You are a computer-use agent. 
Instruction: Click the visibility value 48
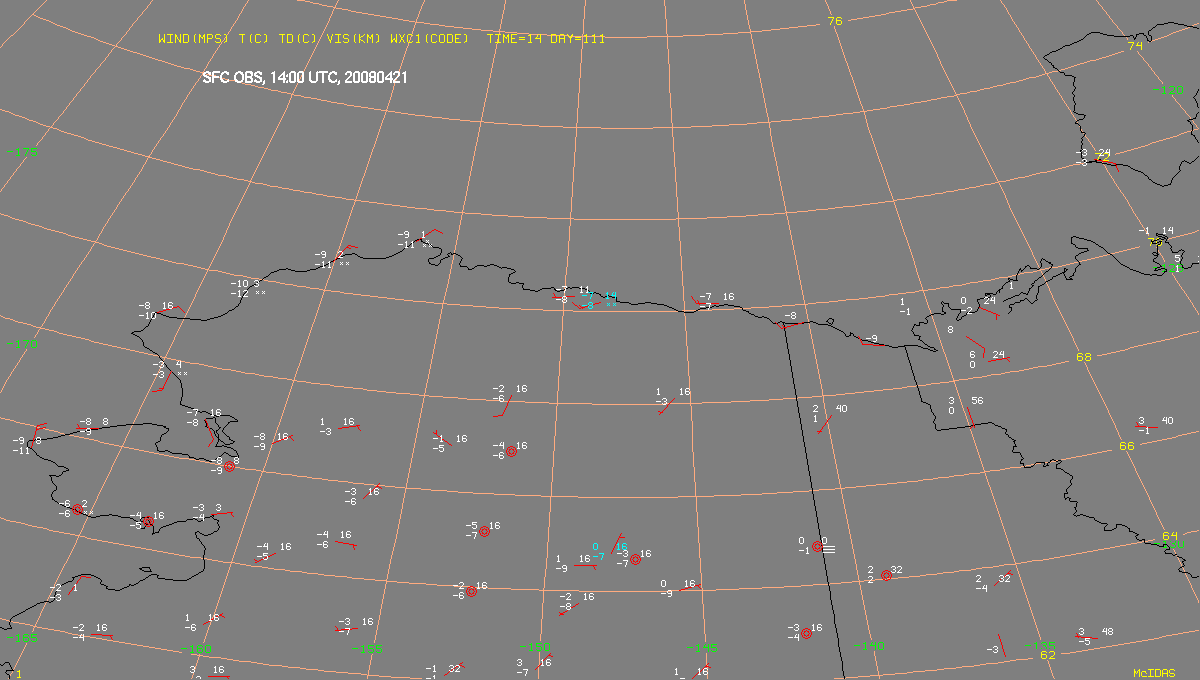tap(1107, 632)
